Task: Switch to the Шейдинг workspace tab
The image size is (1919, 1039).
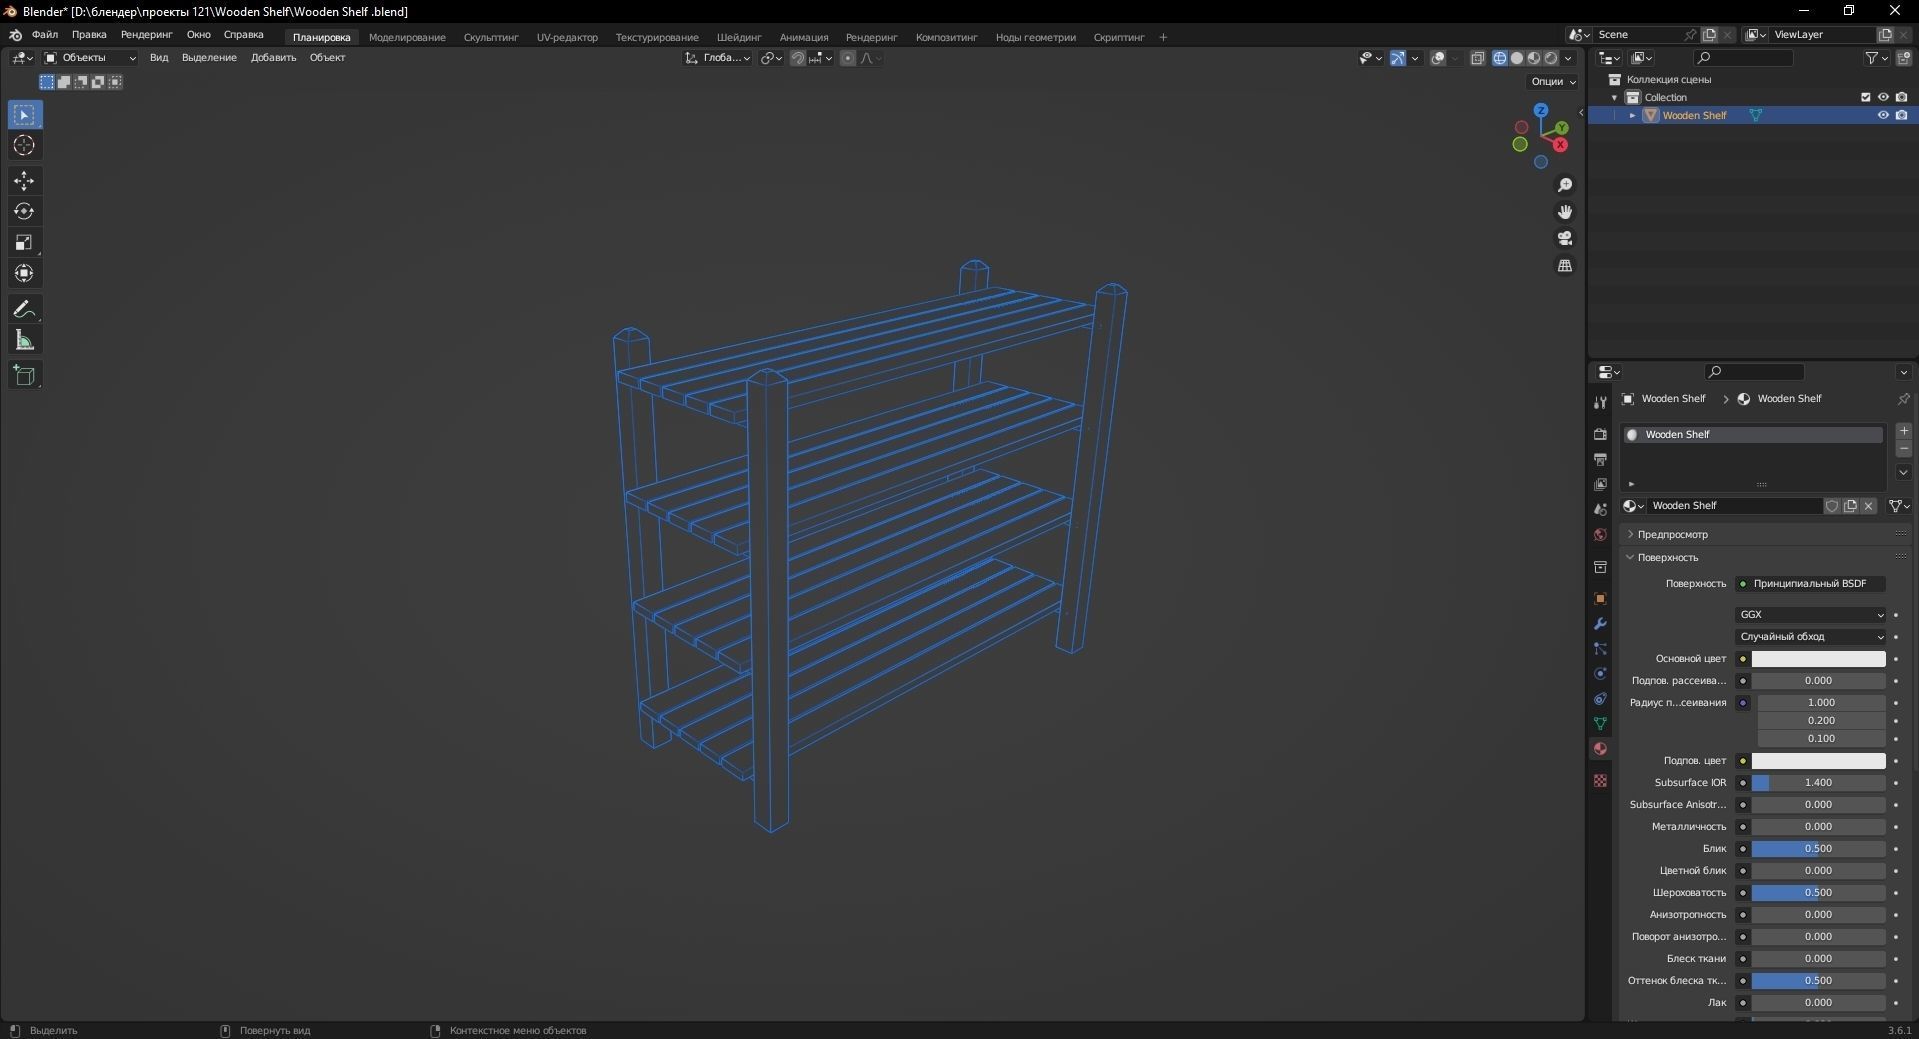Action: pyautogui.click(x=739, y=37)
